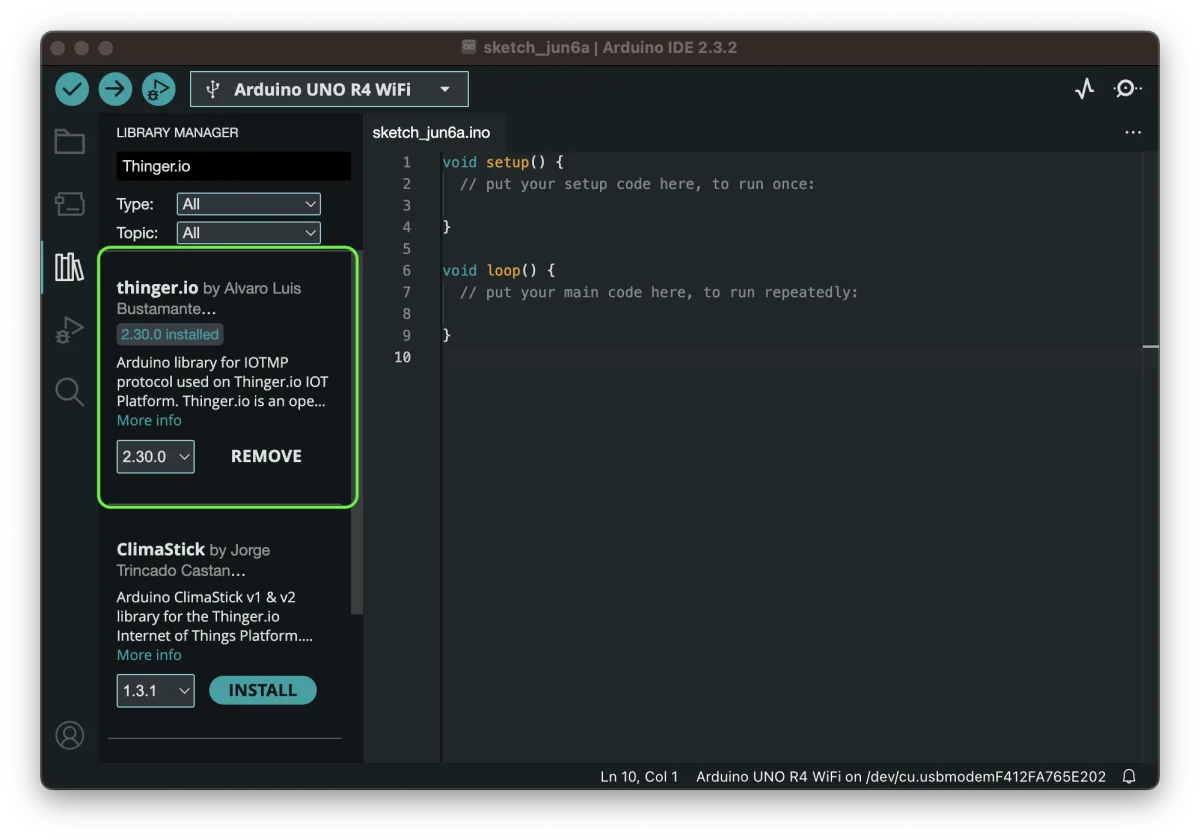
Task: Open More info for ClimaStick
Action: pyautogui.click(x=149, y=655)
